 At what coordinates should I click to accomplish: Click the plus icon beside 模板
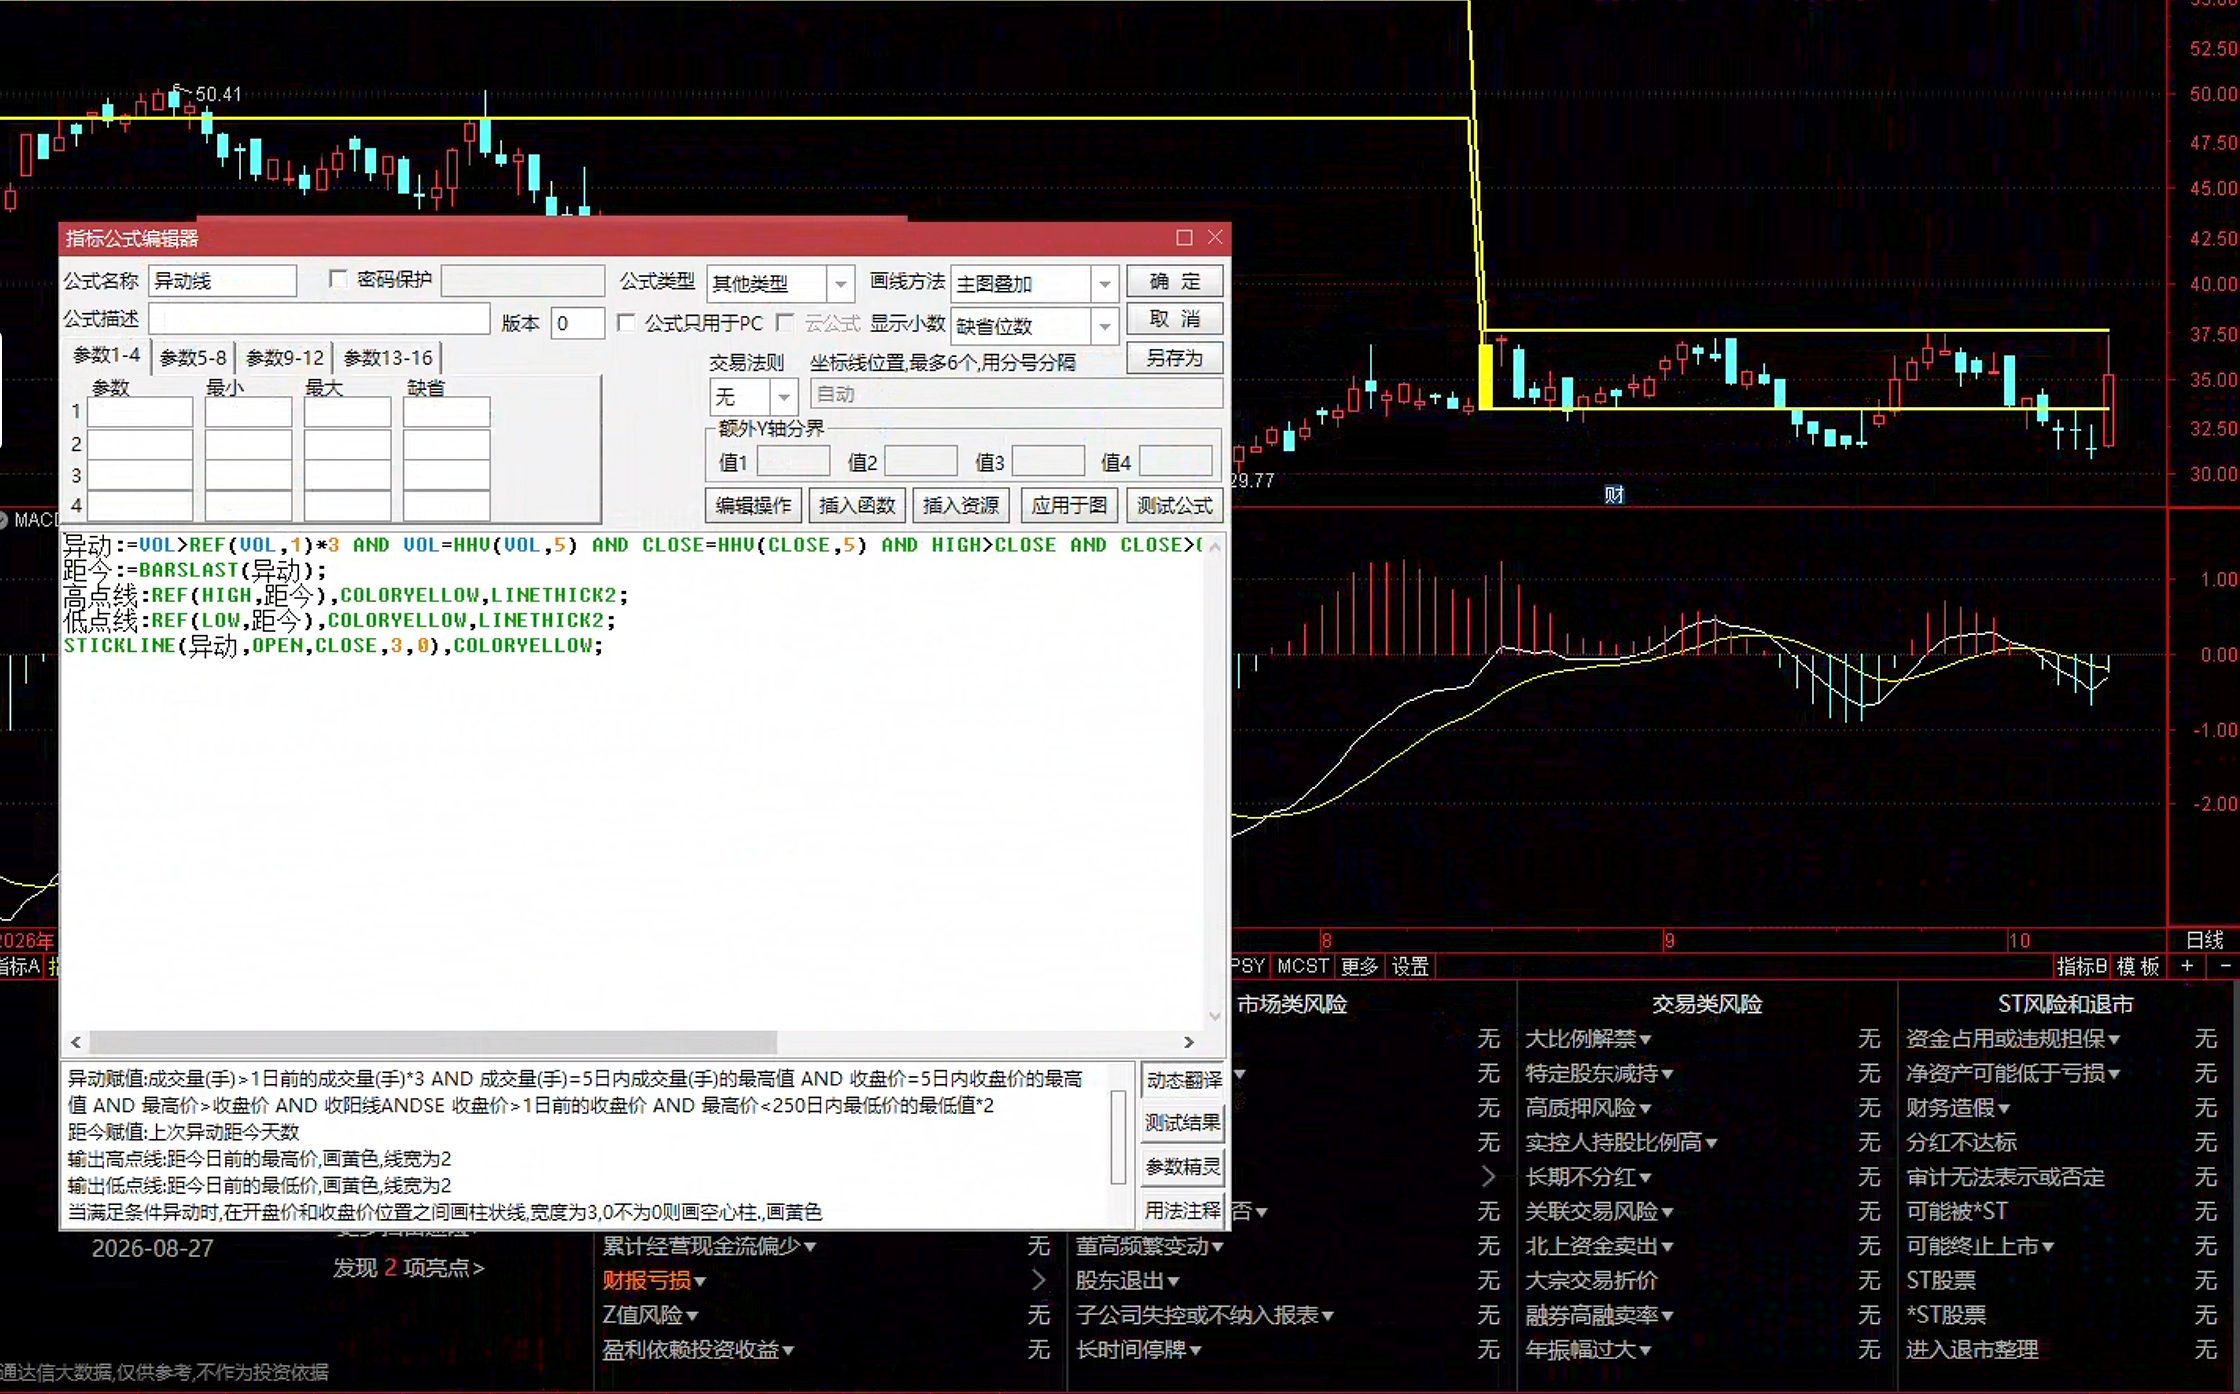click(2187, 966)
